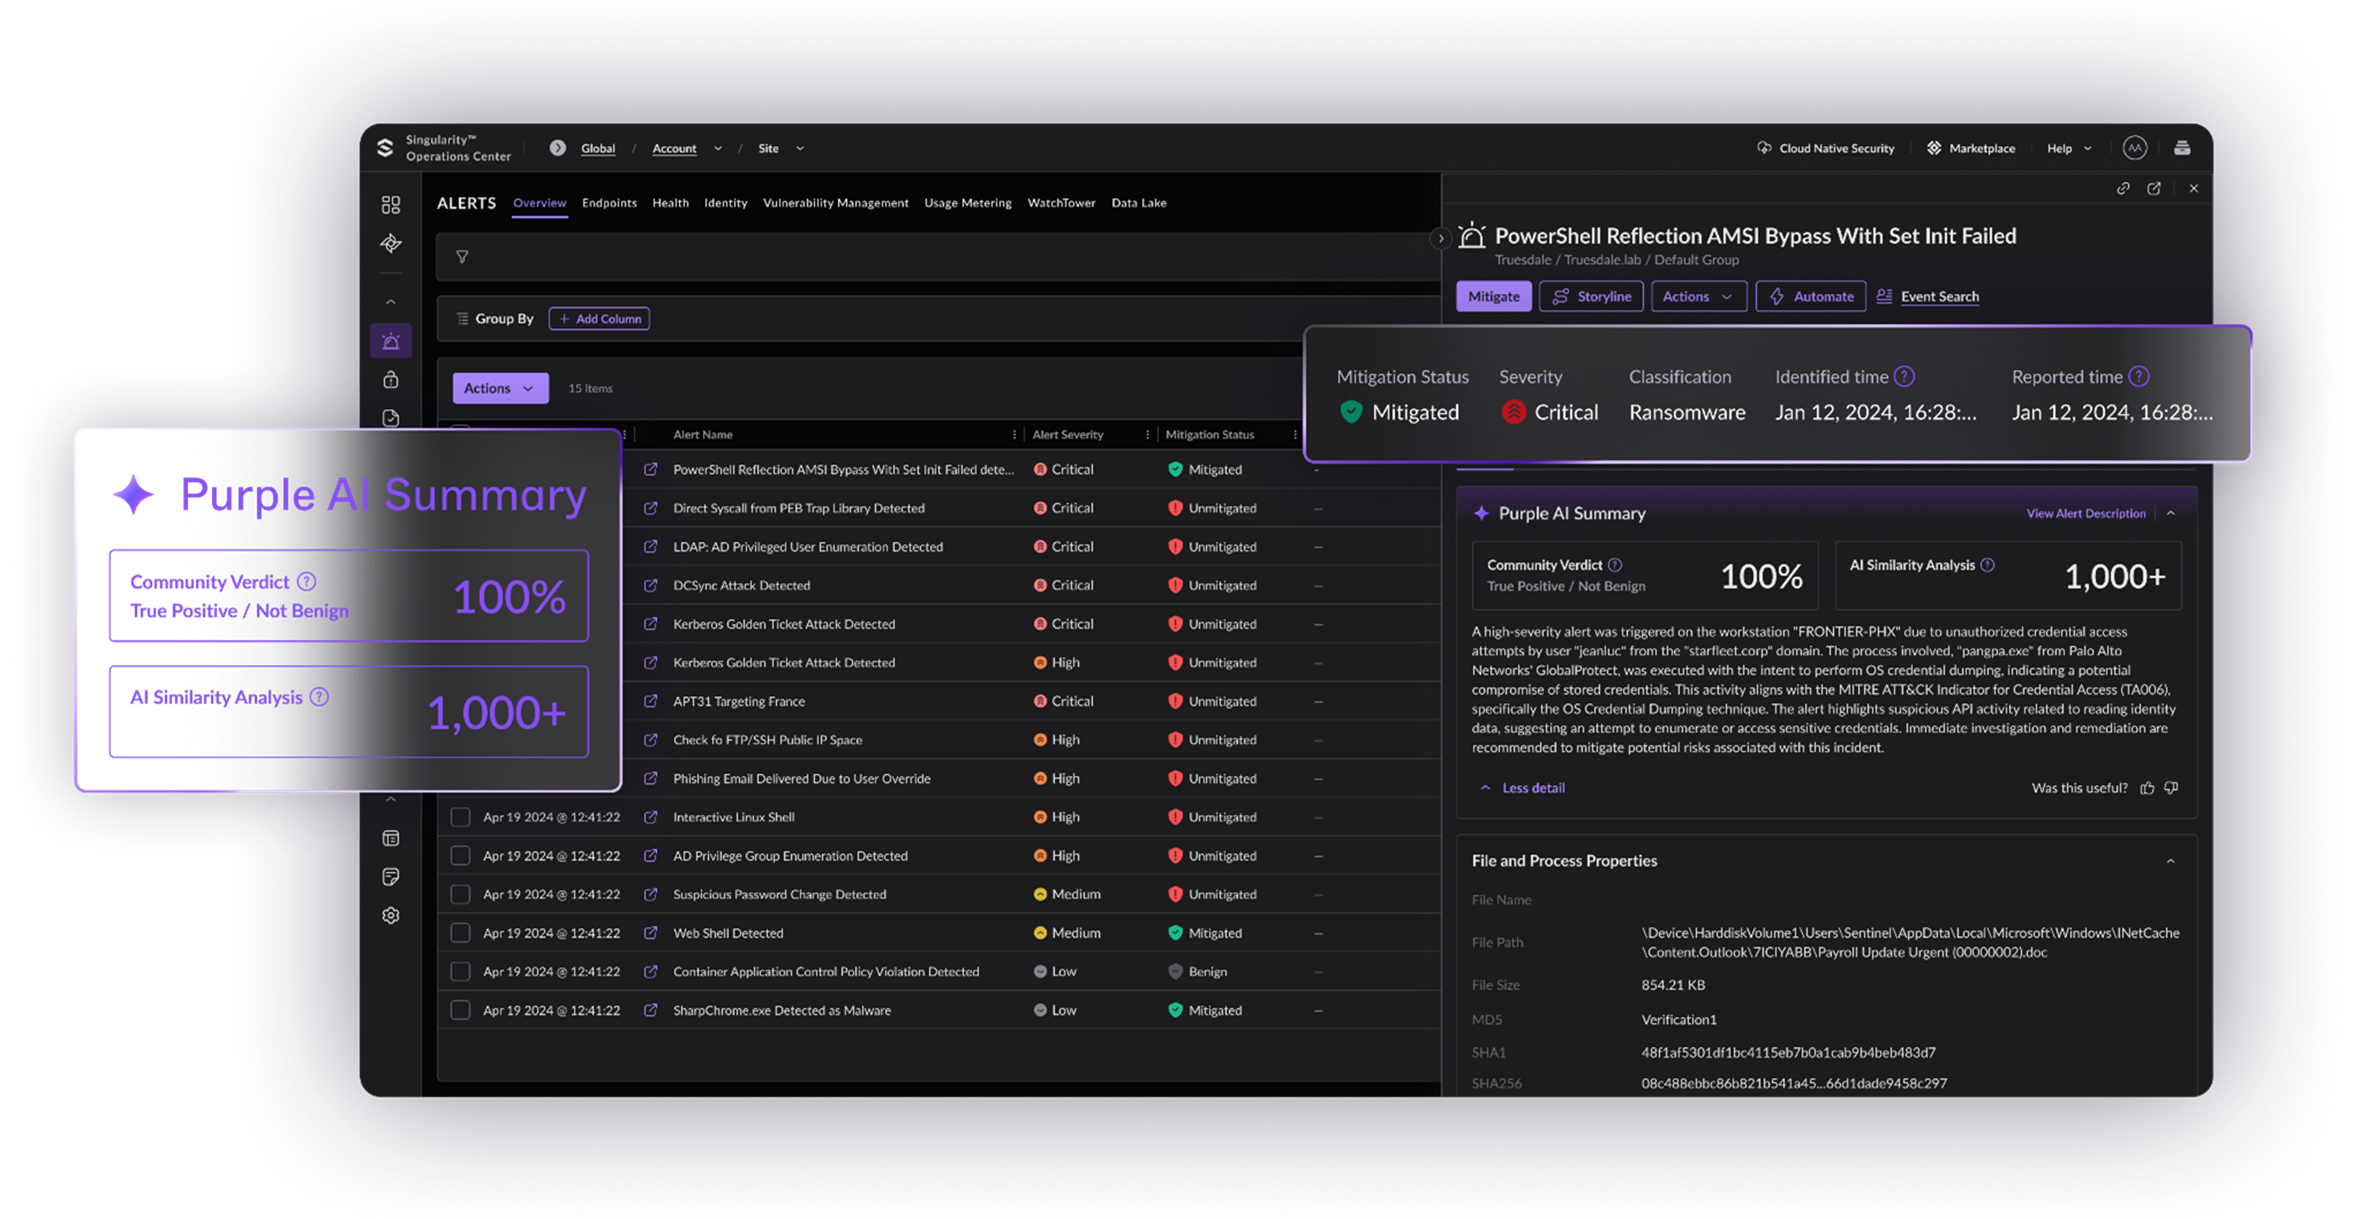Expand the Account dropdown in breadcrumb
The width and height of the screenshot is (2361, 1219).
click(717, 148)
